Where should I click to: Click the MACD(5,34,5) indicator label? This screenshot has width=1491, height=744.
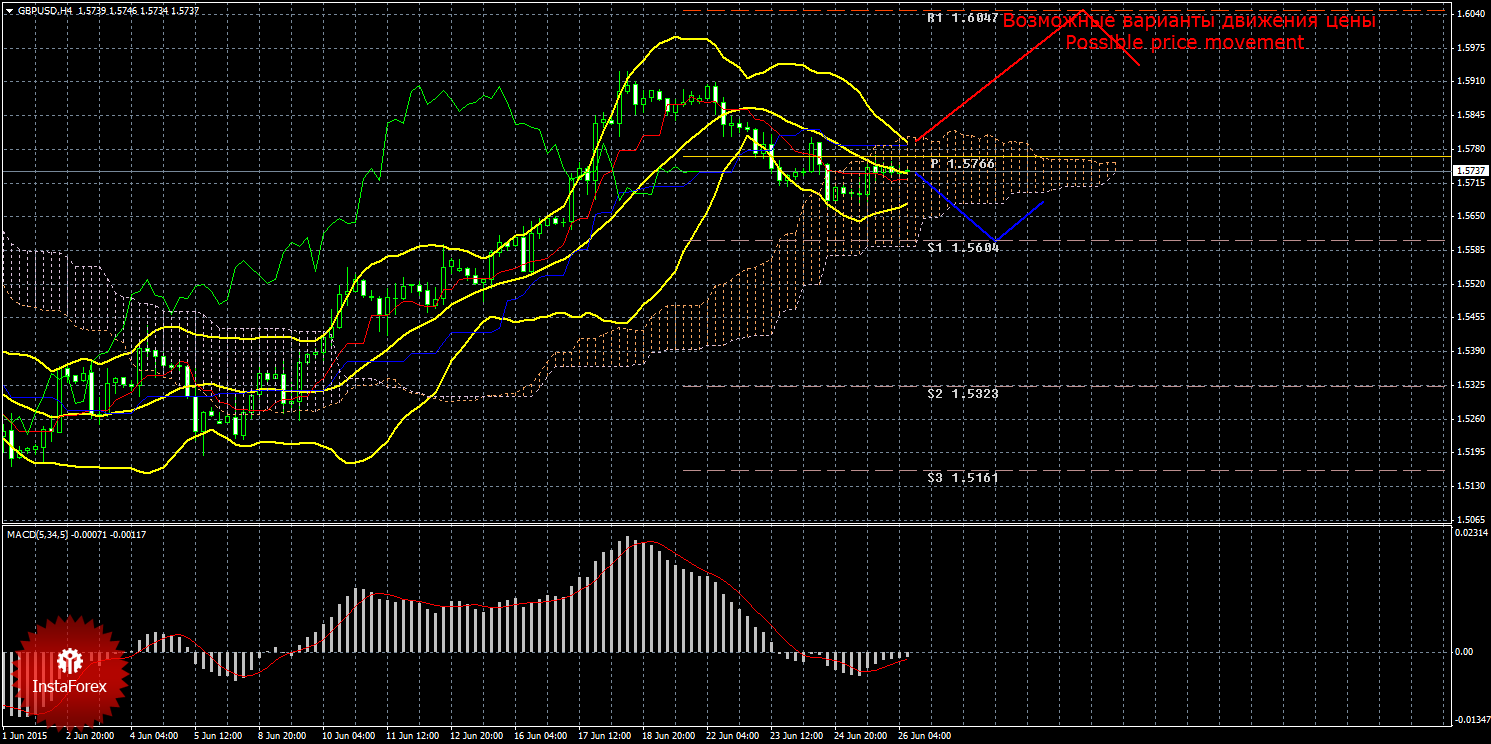[40, 535]
